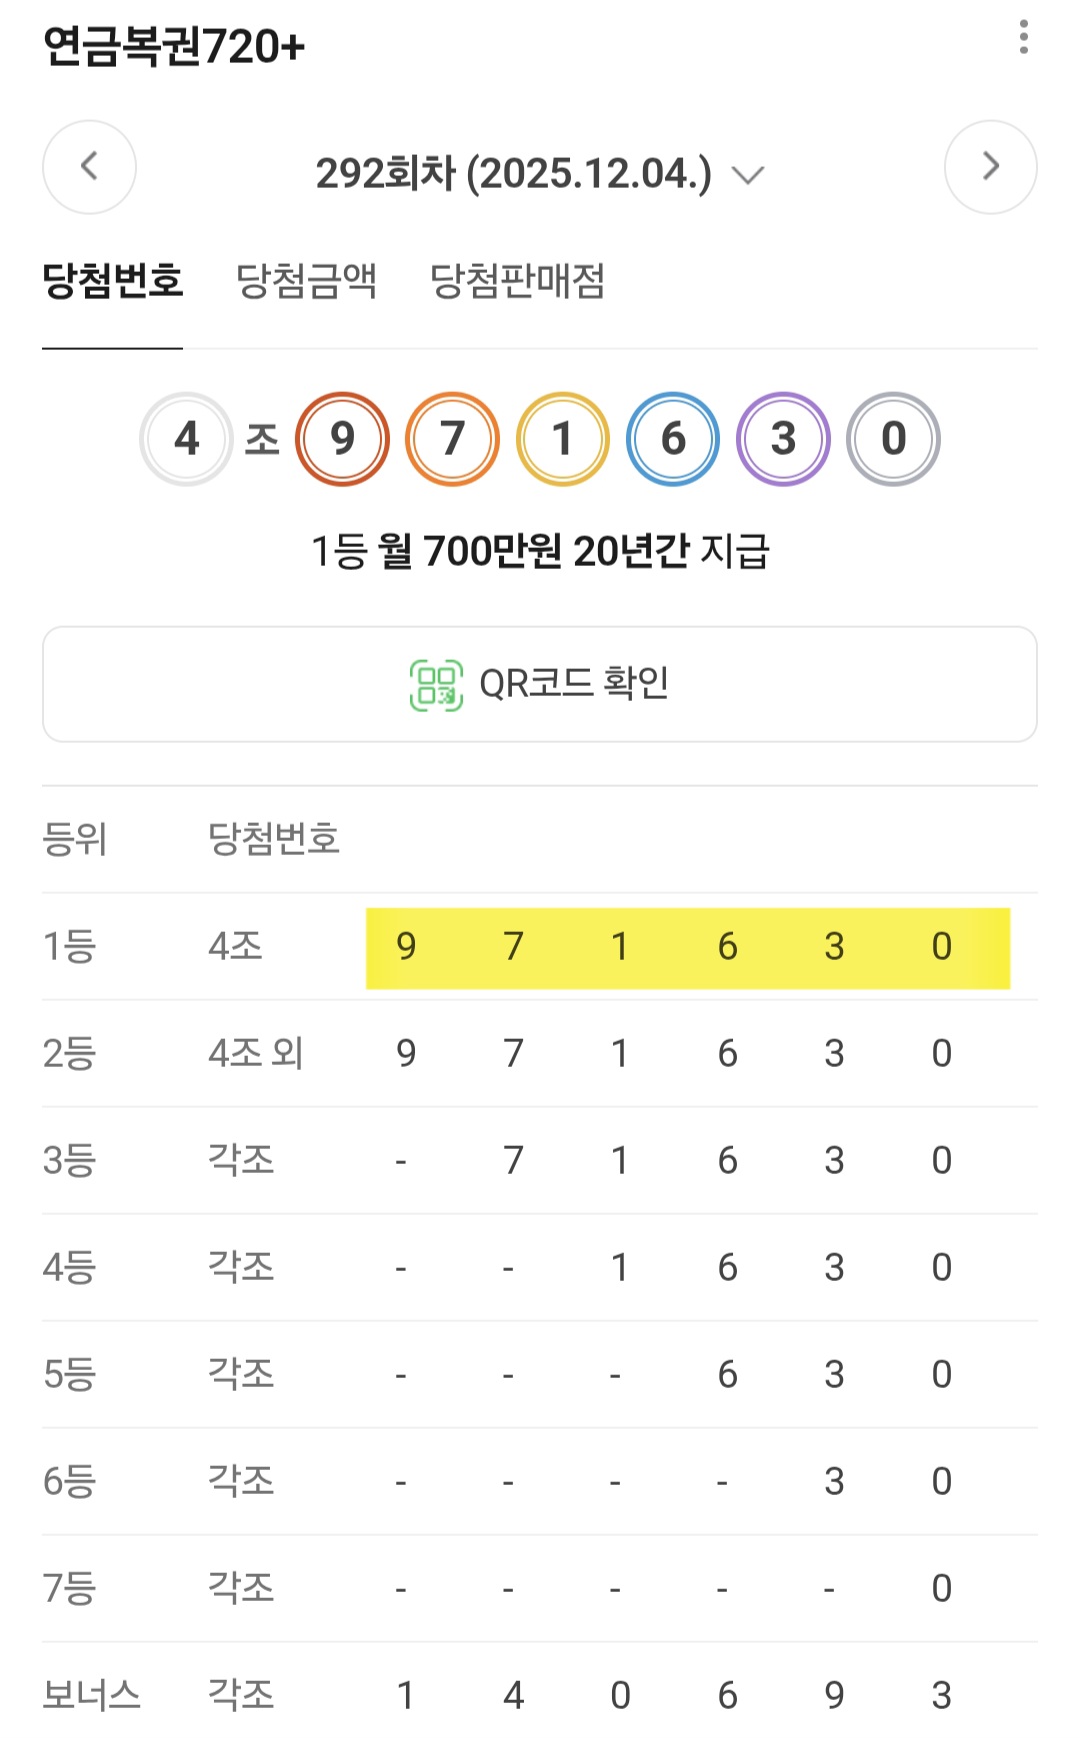Go to the previous draw round
Screen dimensions: 1080x1738
click(89, 167)
